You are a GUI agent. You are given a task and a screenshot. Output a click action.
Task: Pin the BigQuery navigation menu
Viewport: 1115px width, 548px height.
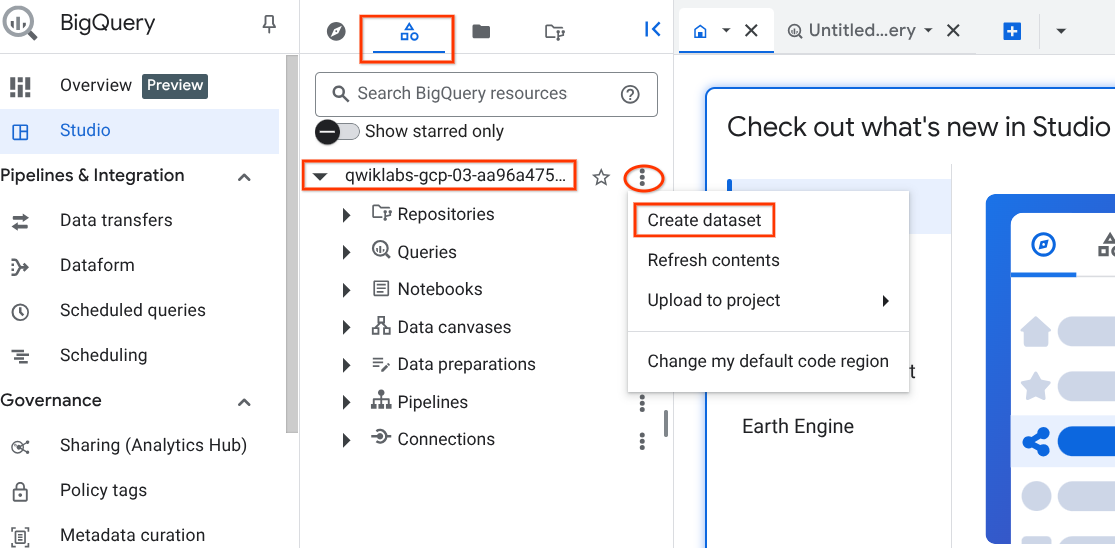pos(269,25)
